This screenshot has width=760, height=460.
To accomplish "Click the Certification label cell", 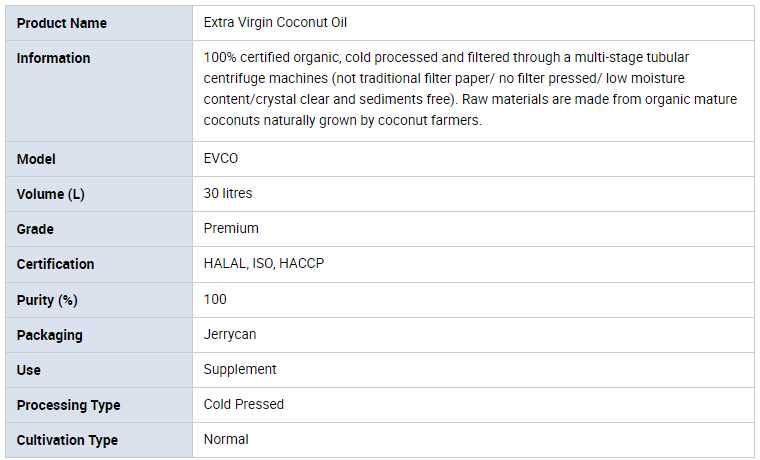I will (56, 264).
